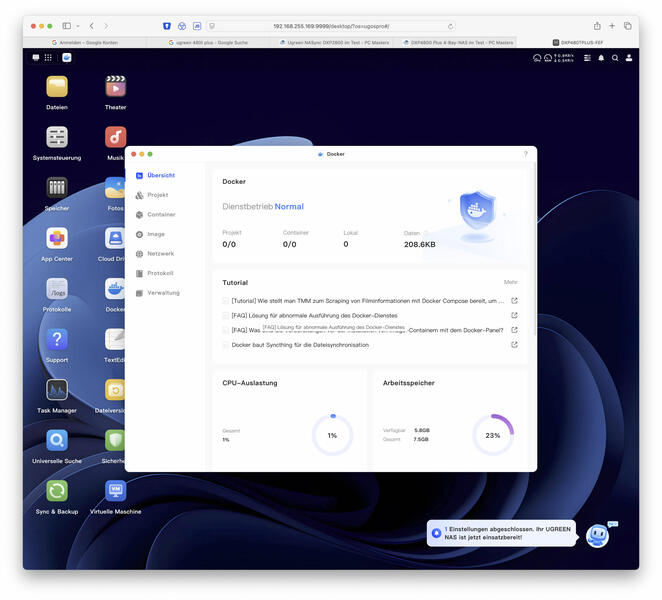This screenshot has height=600, width=662.
Task: Open external link for the Syncthing tutorial
Action: [514, 345]
